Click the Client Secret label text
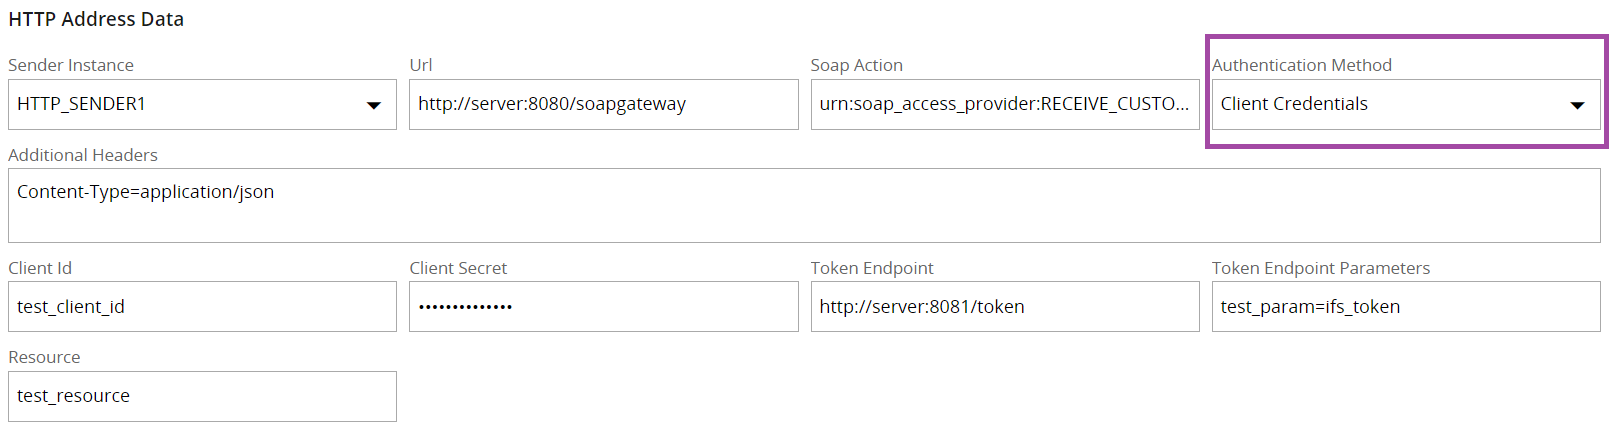 pos(458,268)
